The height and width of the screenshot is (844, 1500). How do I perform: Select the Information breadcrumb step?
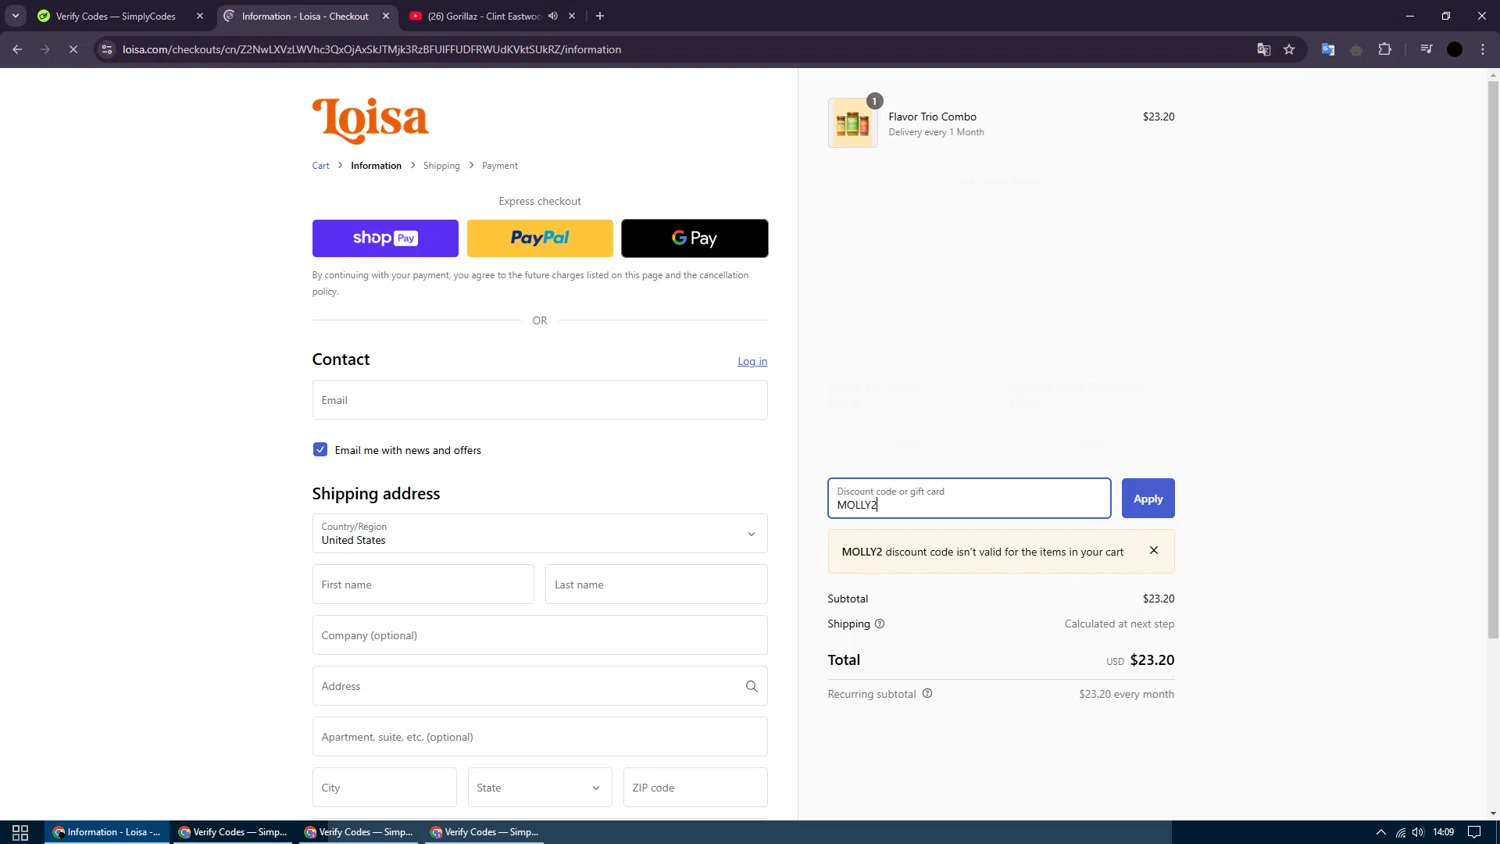point(376,166)
